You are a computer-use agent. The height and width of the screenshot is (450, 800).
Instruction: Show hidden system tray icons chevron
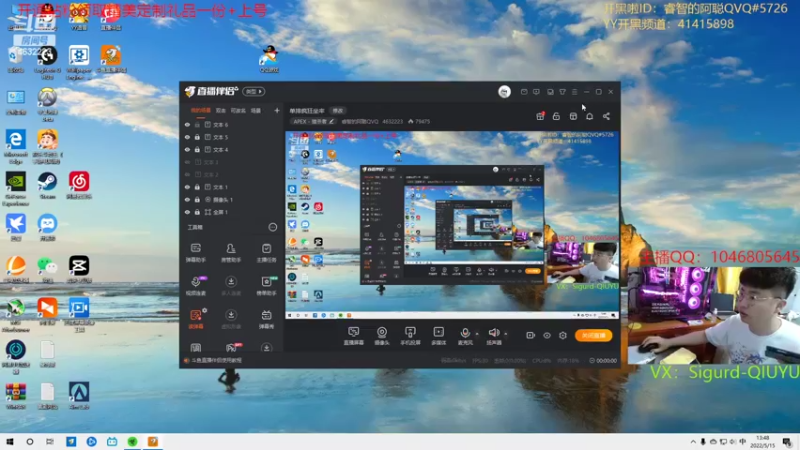(x=693, y=442)
